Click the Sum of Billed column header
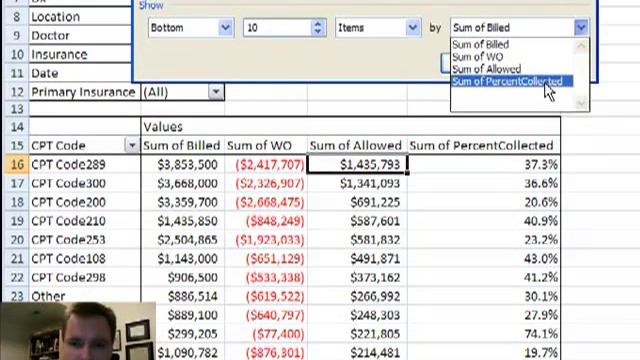This screenshot has height=360, width=640. tap(182, 145)
